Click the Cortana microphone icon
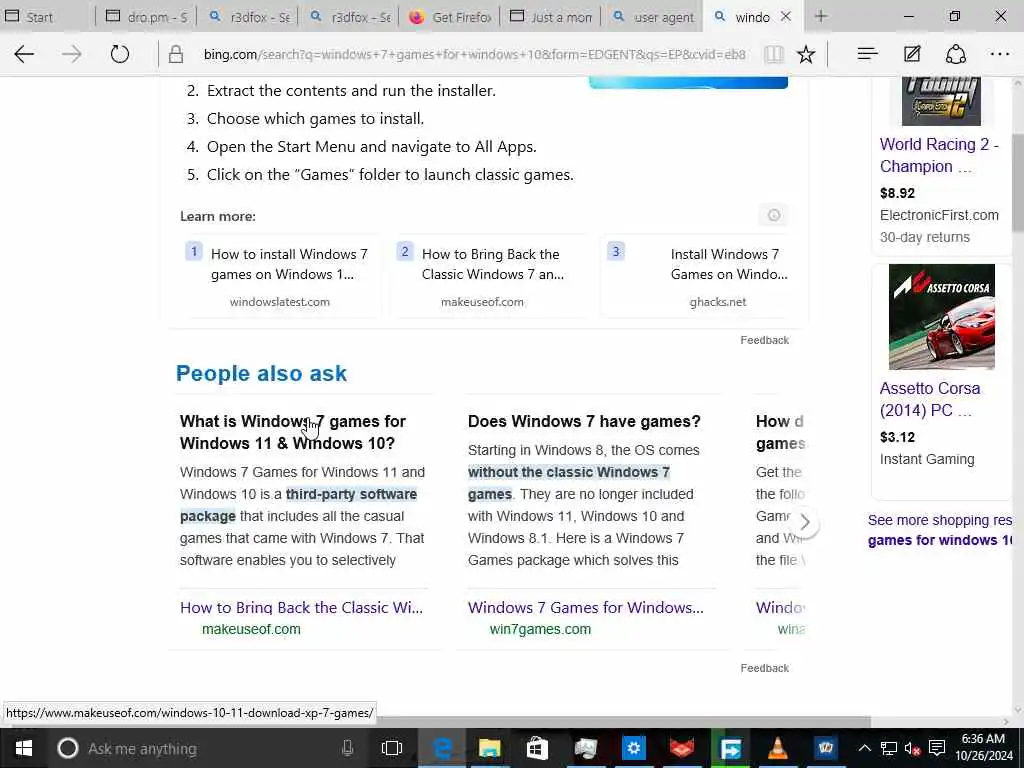Screen dimensions: 1024x768 click(347, 748)
